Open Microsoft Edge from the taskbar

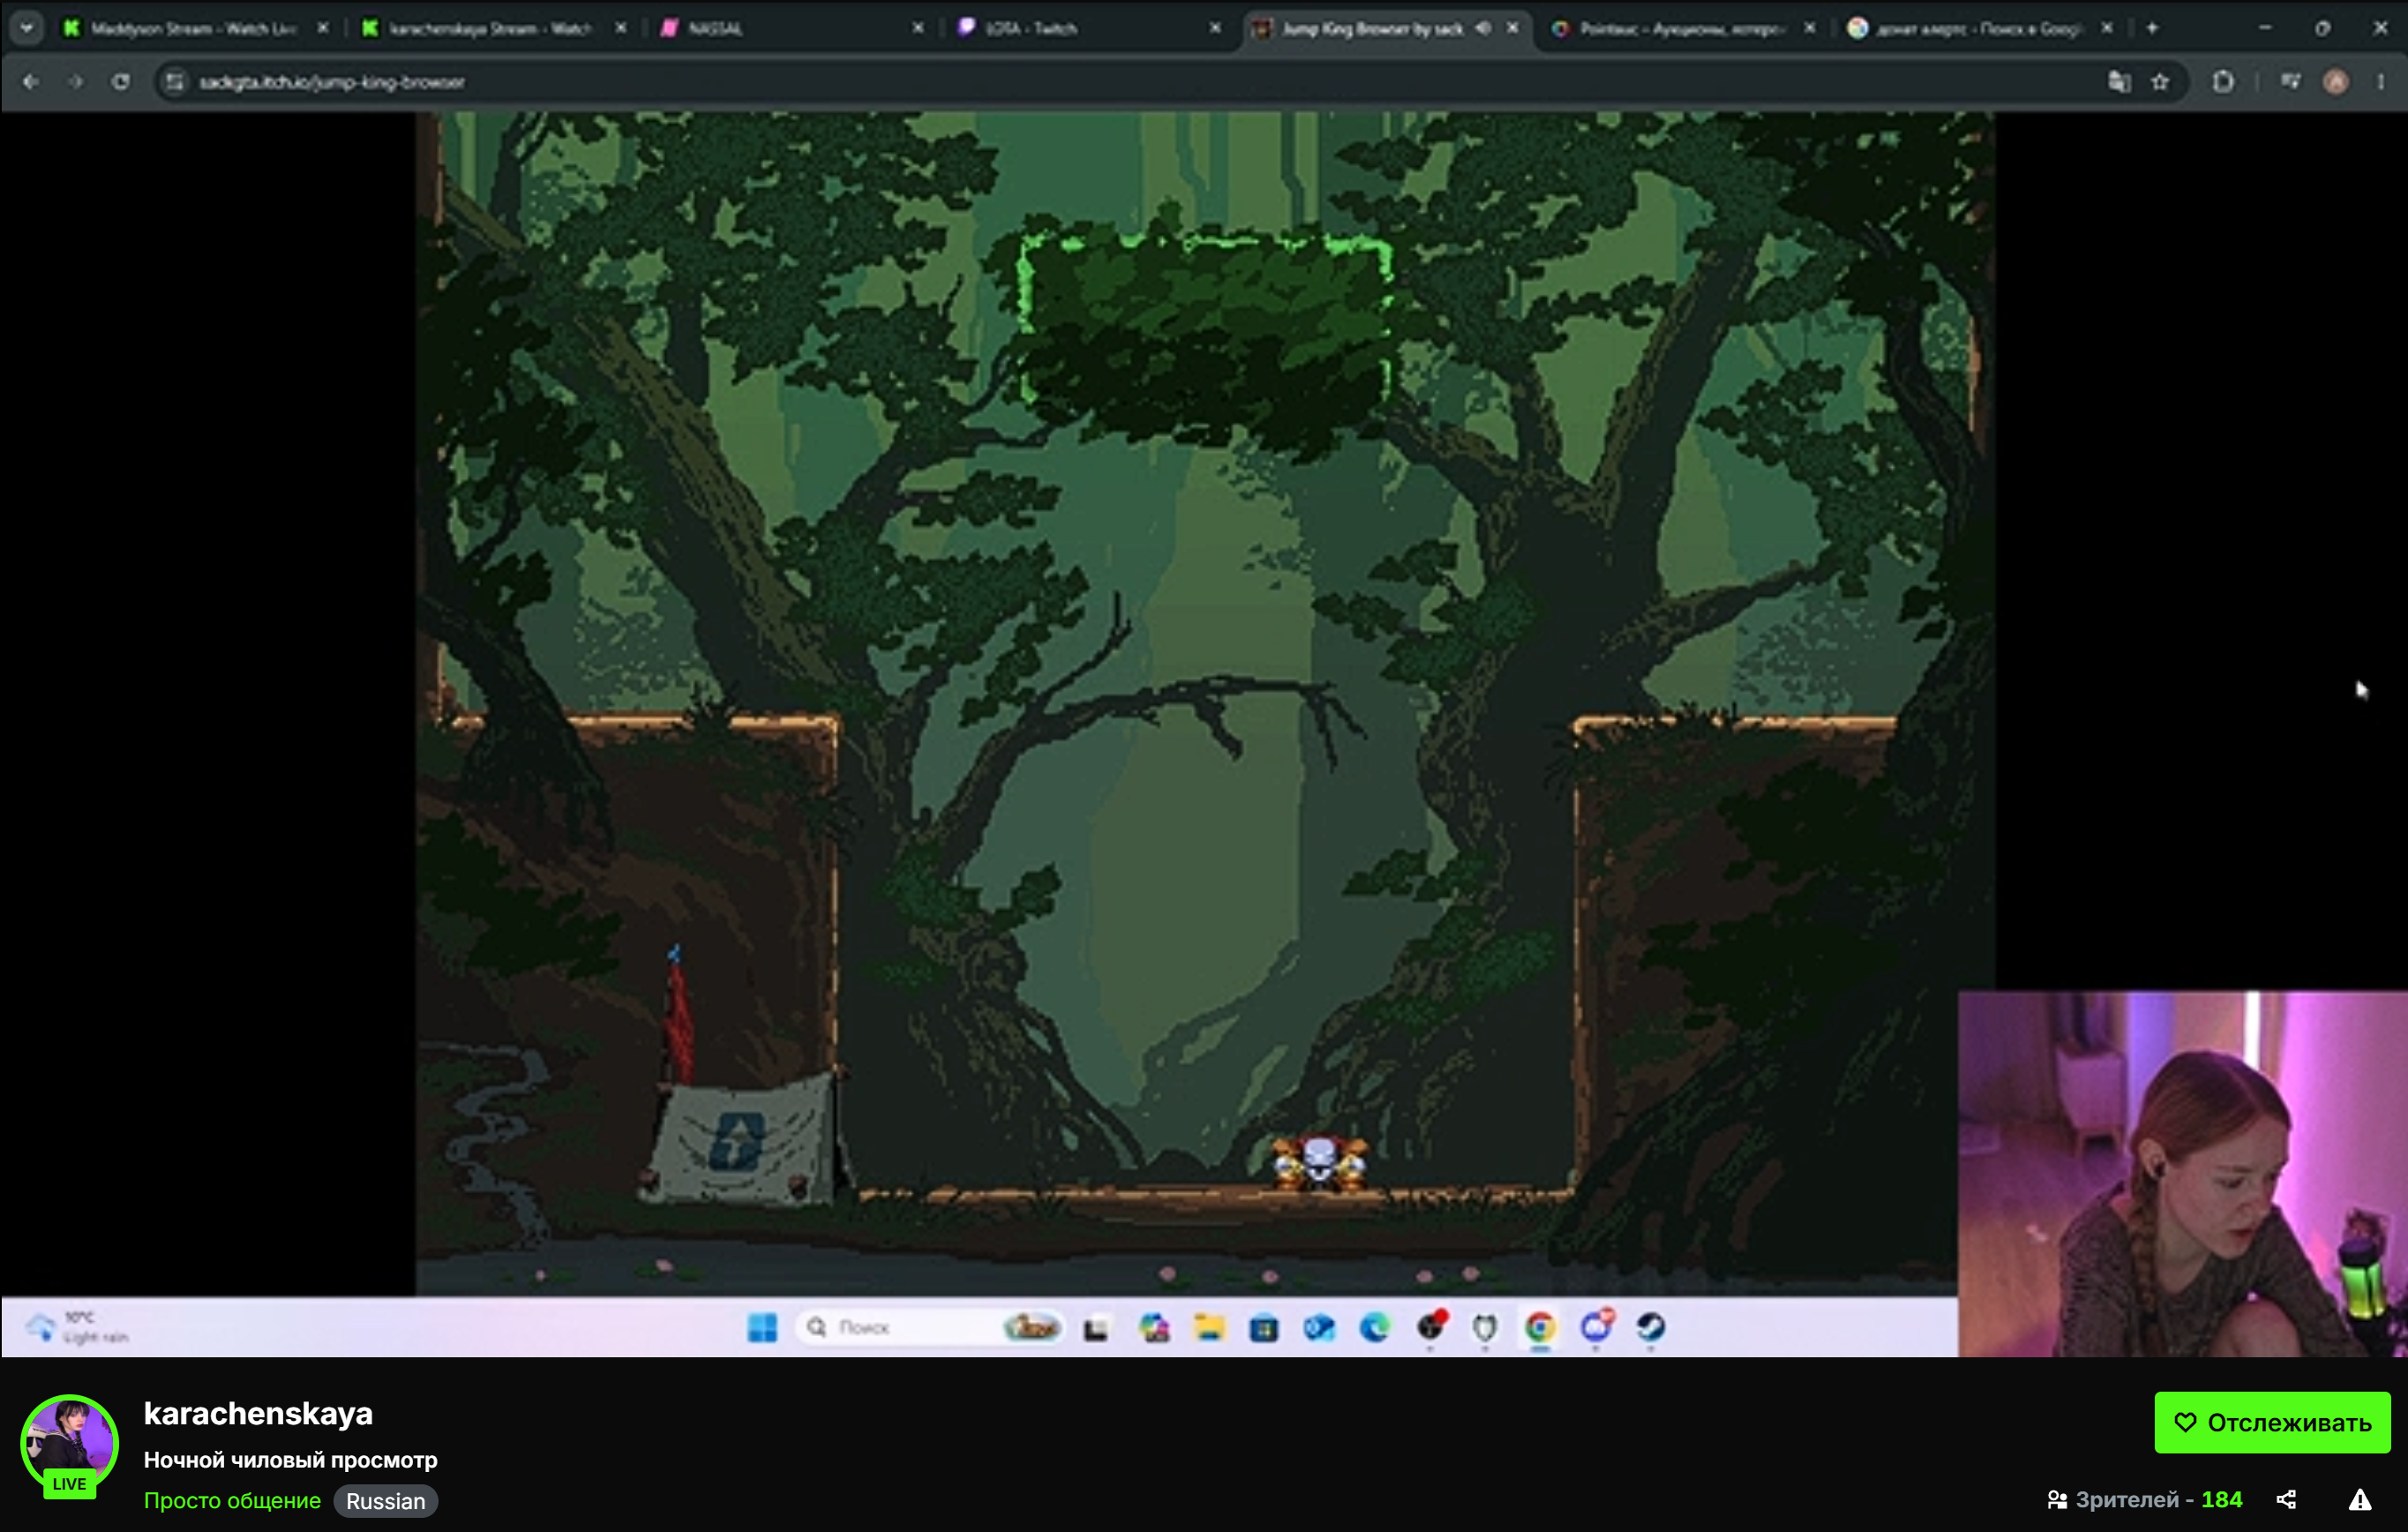tap(1375, 1328)
